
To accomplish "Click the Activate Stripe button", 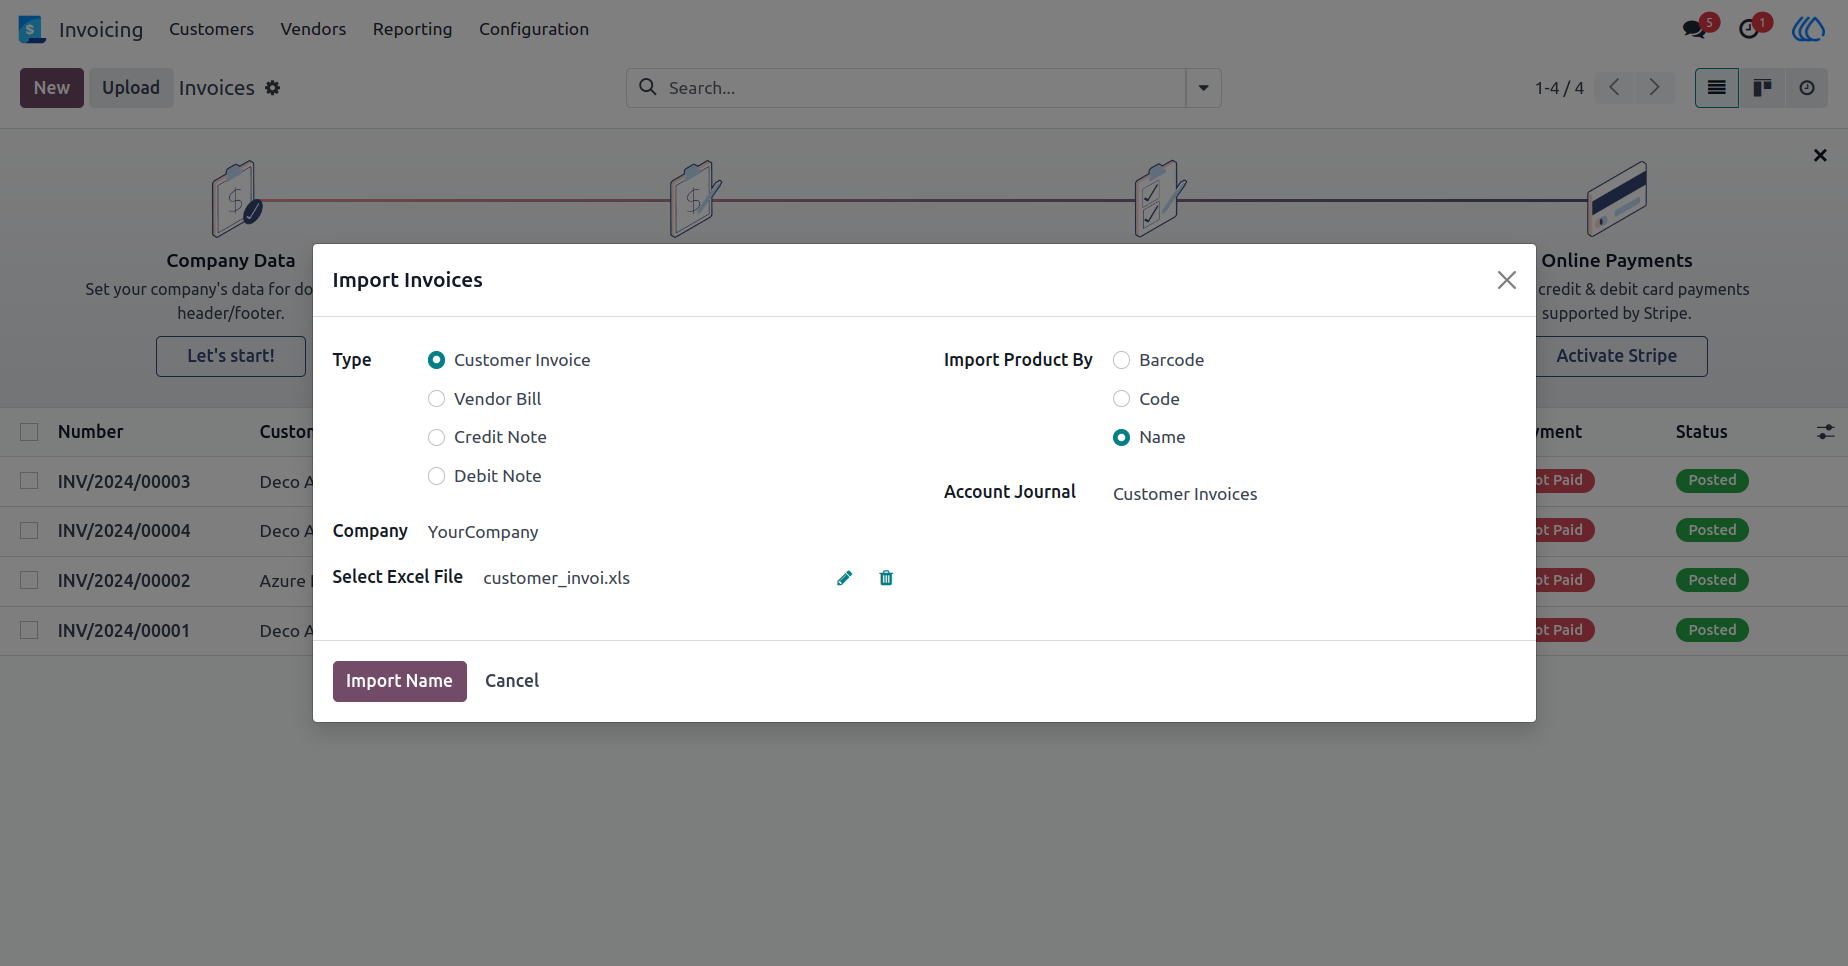I will tap(1616, 356).
